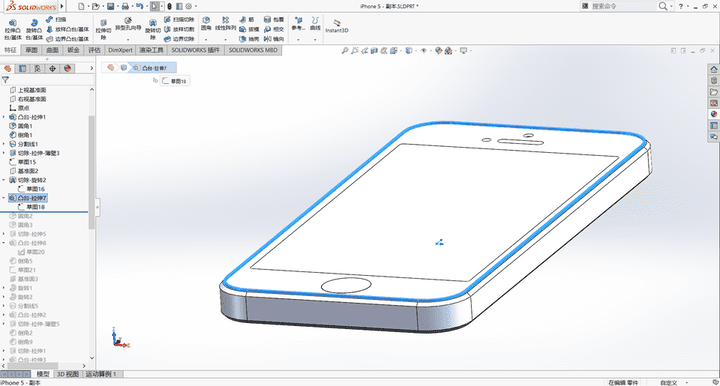Expand the 凸台-拉伸1 feature
720x386 pixels.
[x=4, y=117]
